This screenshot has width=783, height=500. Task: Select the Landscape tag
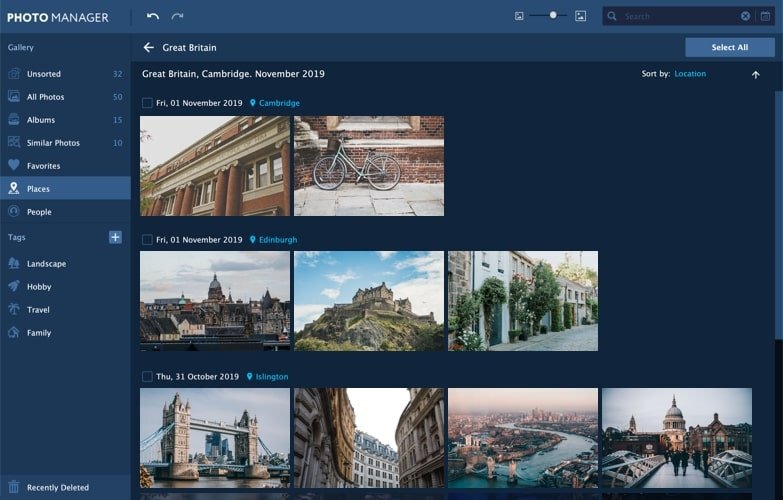[x=46, y=264]
